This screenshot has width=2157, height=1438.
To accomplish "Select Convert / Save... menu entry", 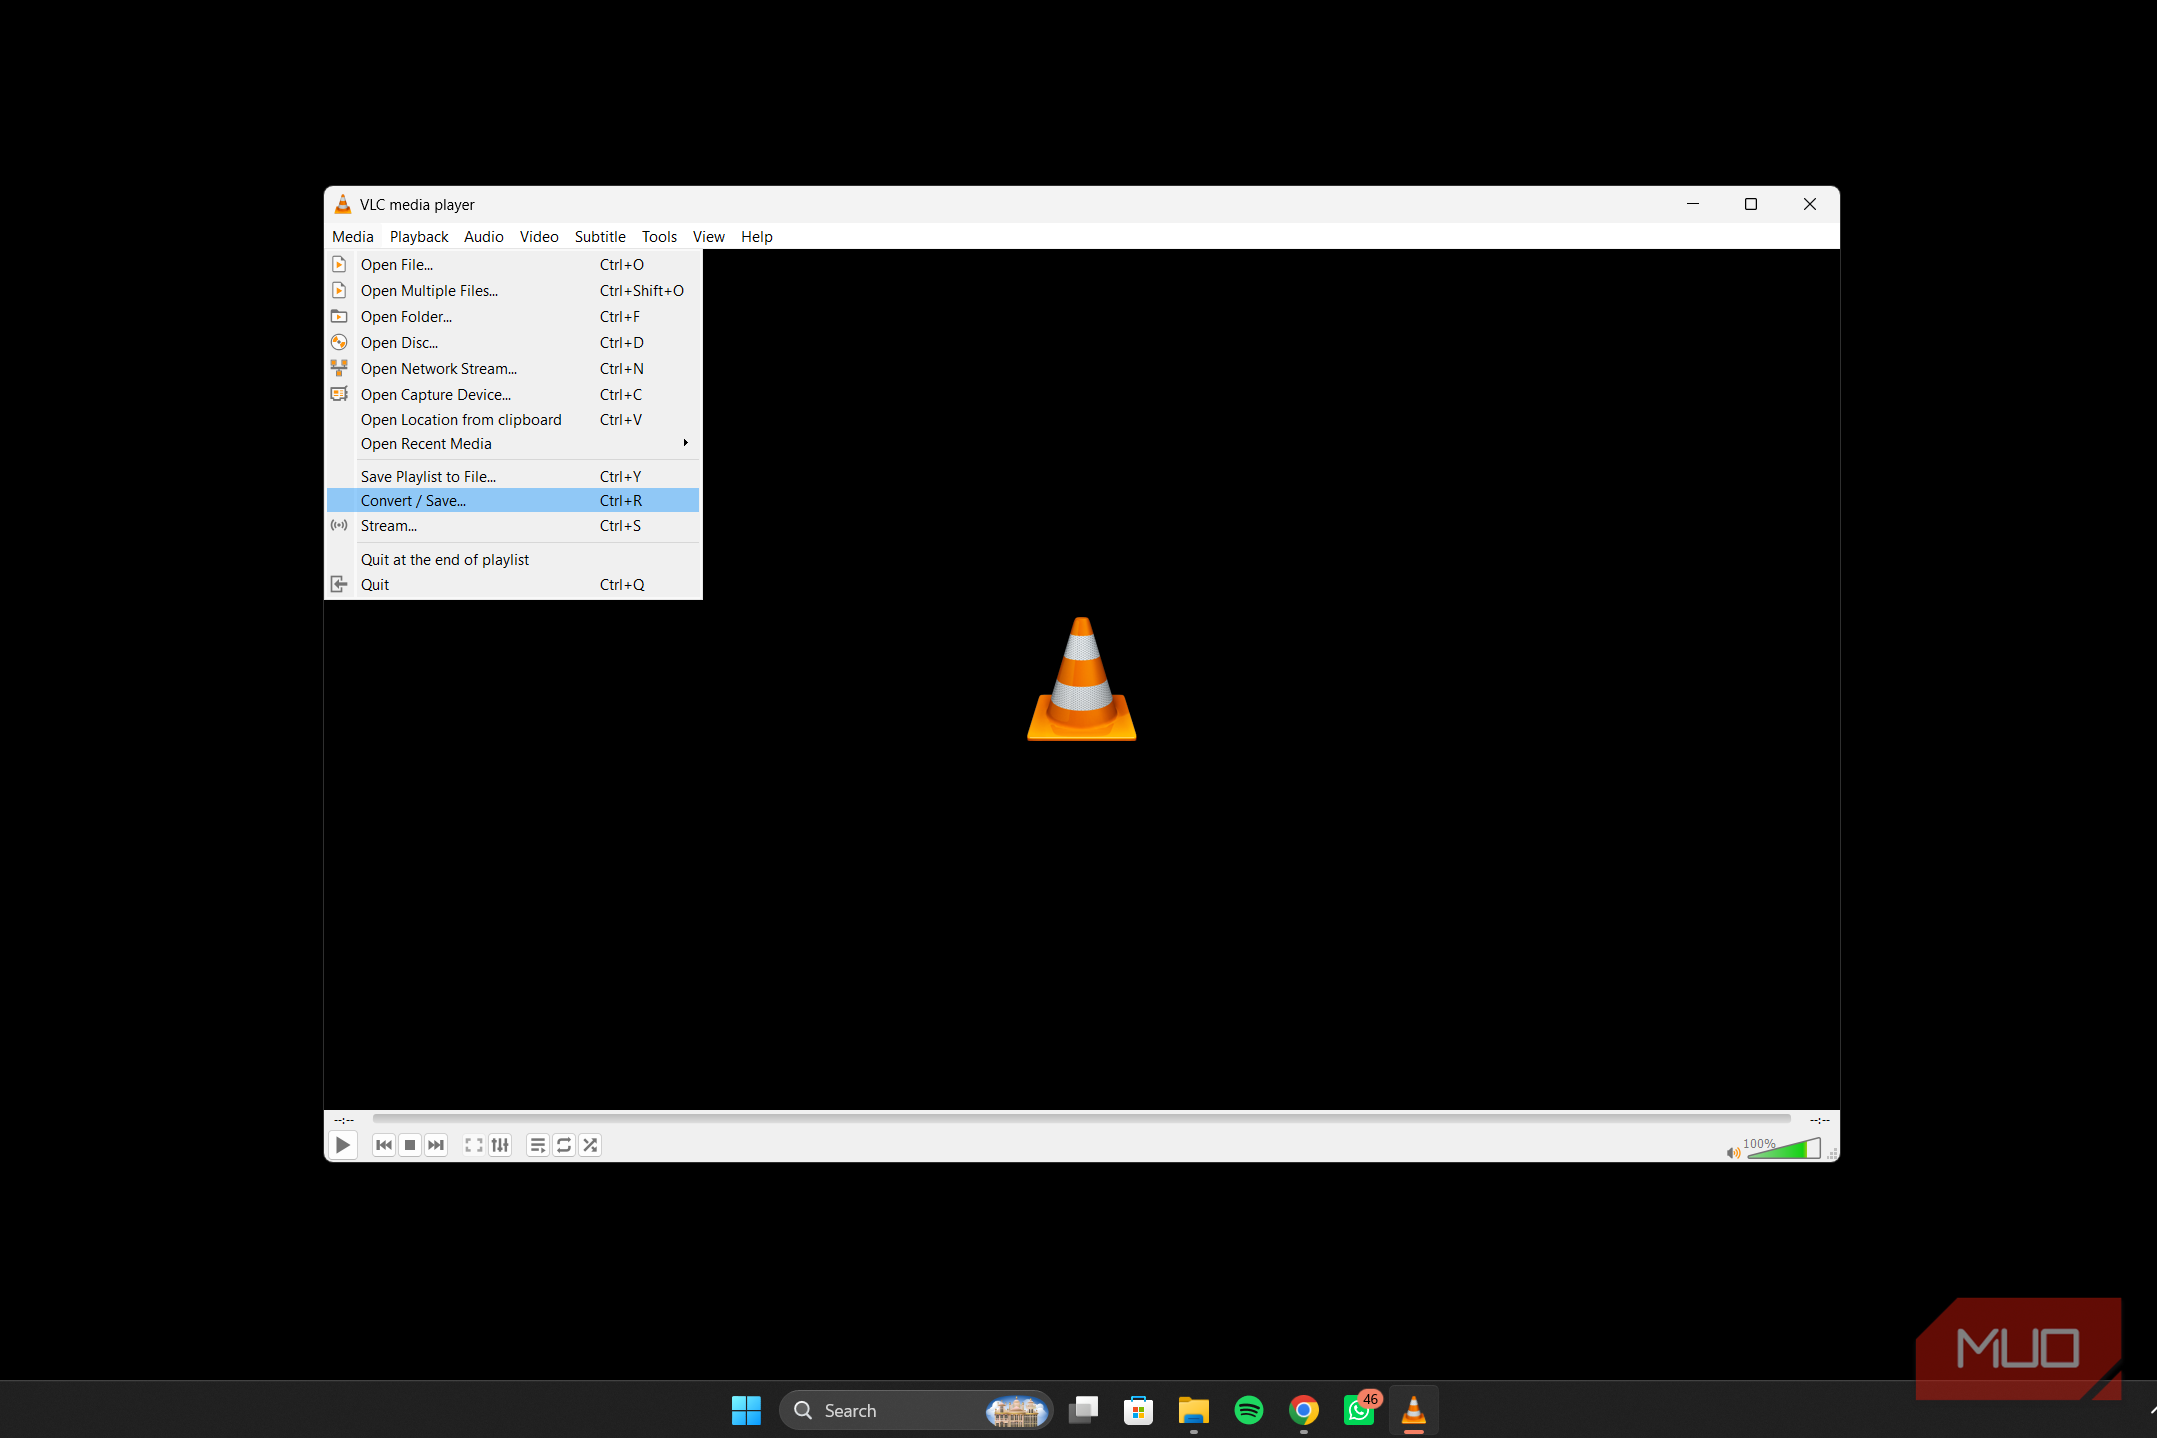I will point(513,501).
